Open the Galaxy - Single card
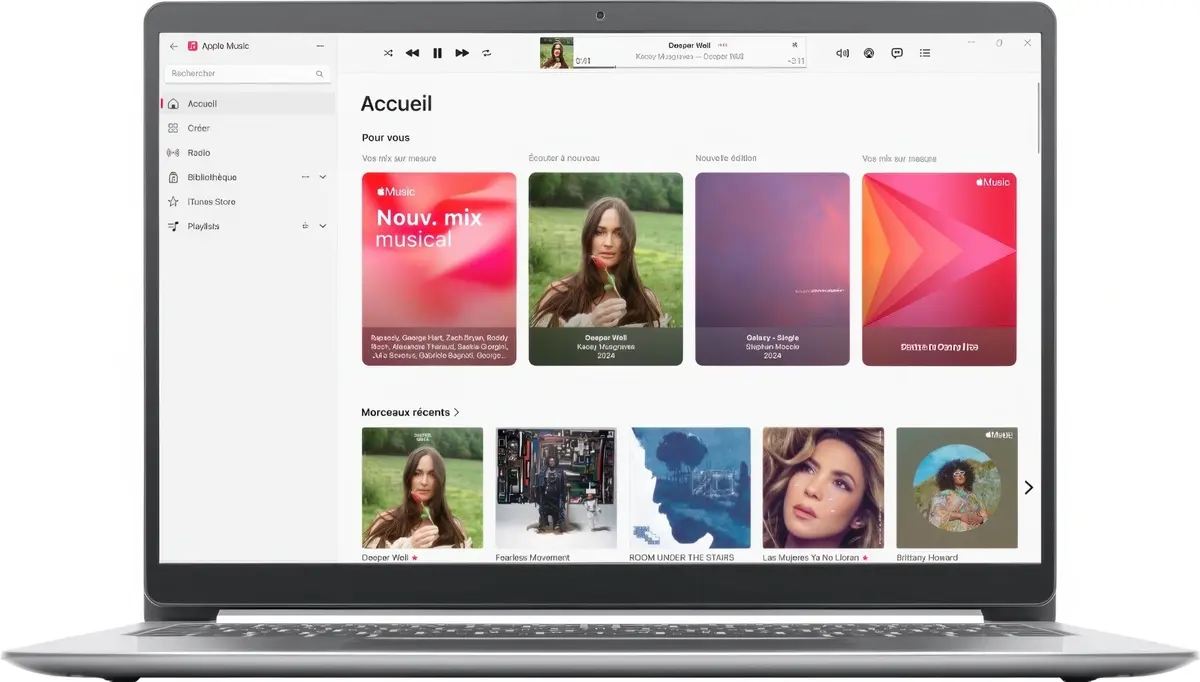This screenshot has width=1200, height=682. click(x=773, y=269)
